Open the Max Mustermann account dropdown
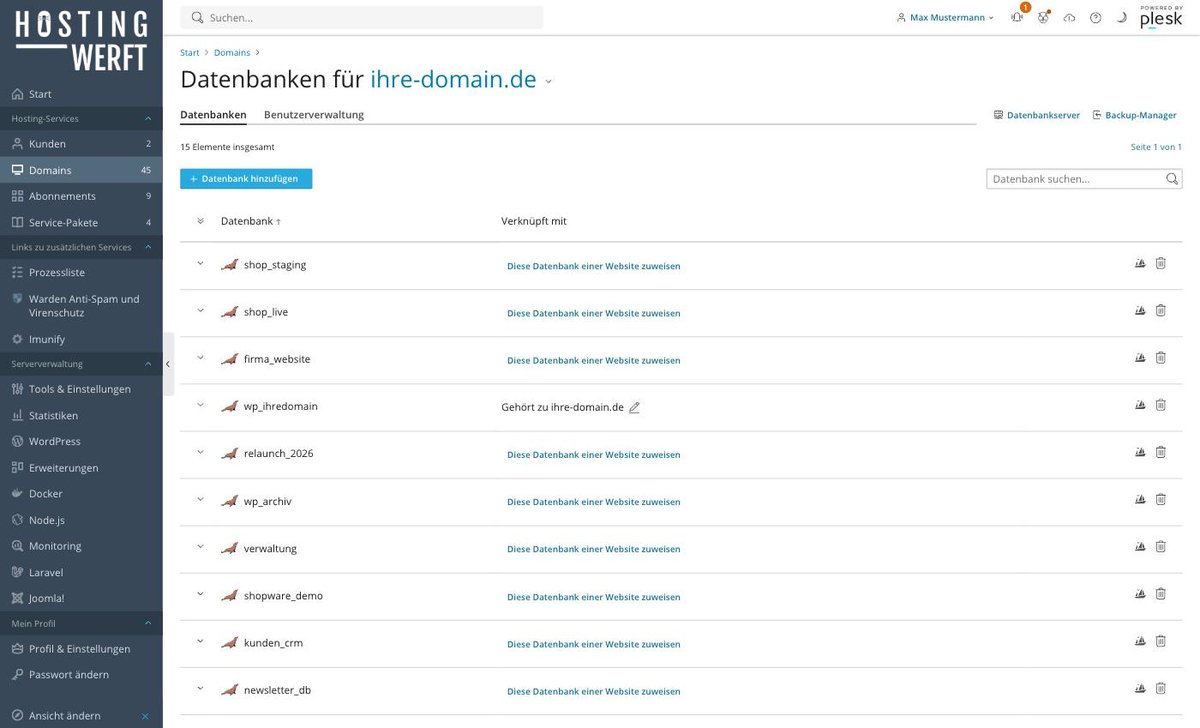The height and width of the screenshot is (728, 1200). pyautogui.click(x=945, y=17)
